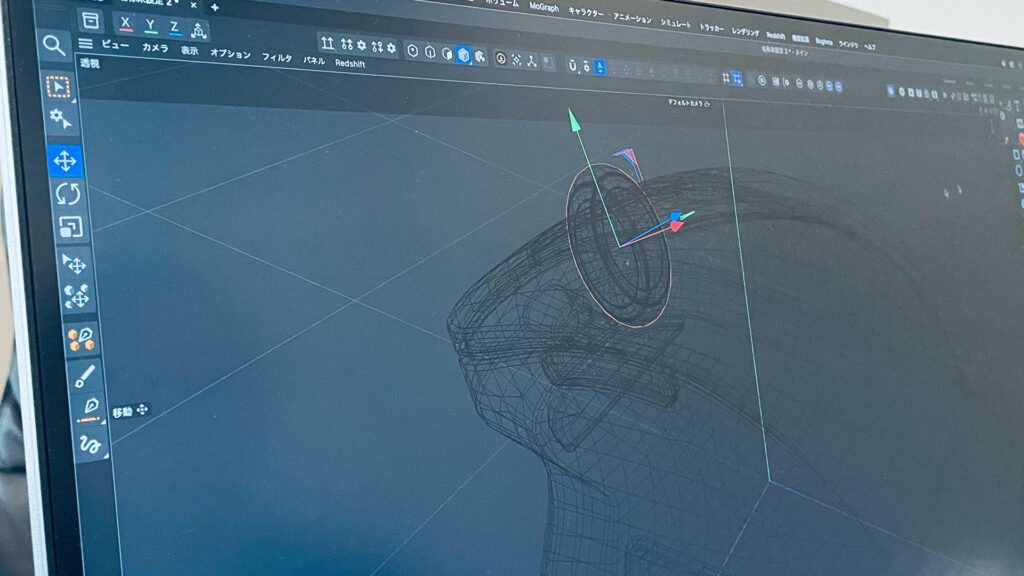Click the round orange-ring toolbar icon
This screenshot has height=576, width=1024.
pos(501,59)
